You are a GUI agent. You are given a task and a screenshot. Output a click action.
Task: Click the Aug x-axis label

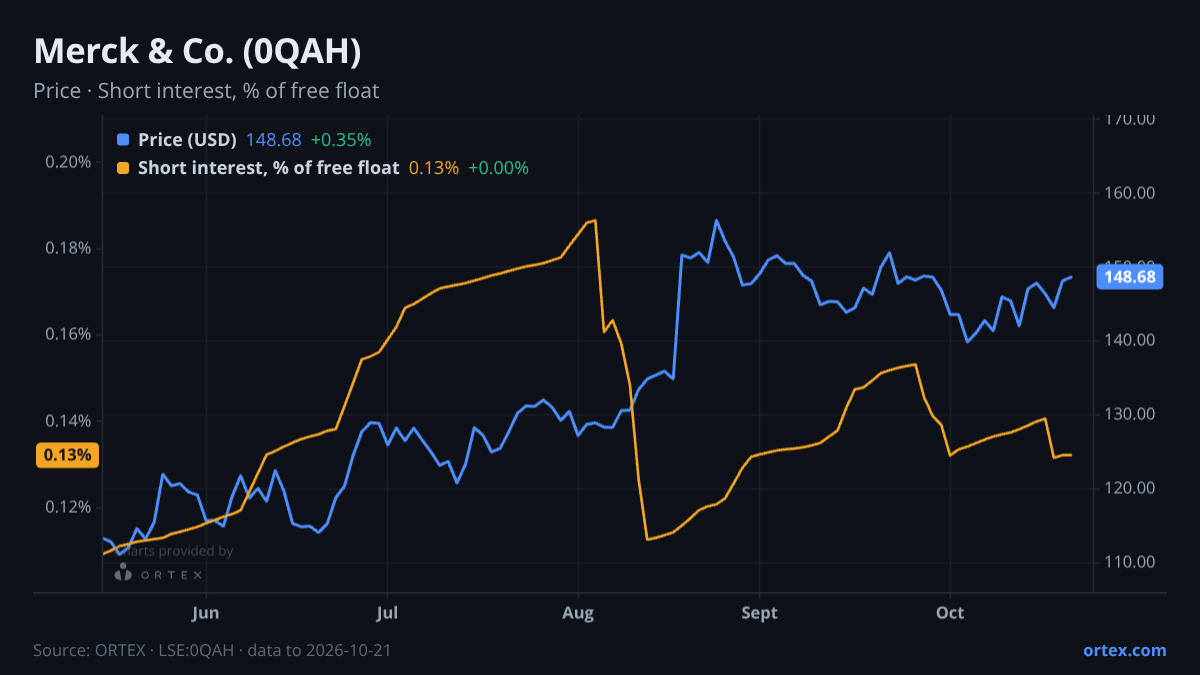(578, 612)
